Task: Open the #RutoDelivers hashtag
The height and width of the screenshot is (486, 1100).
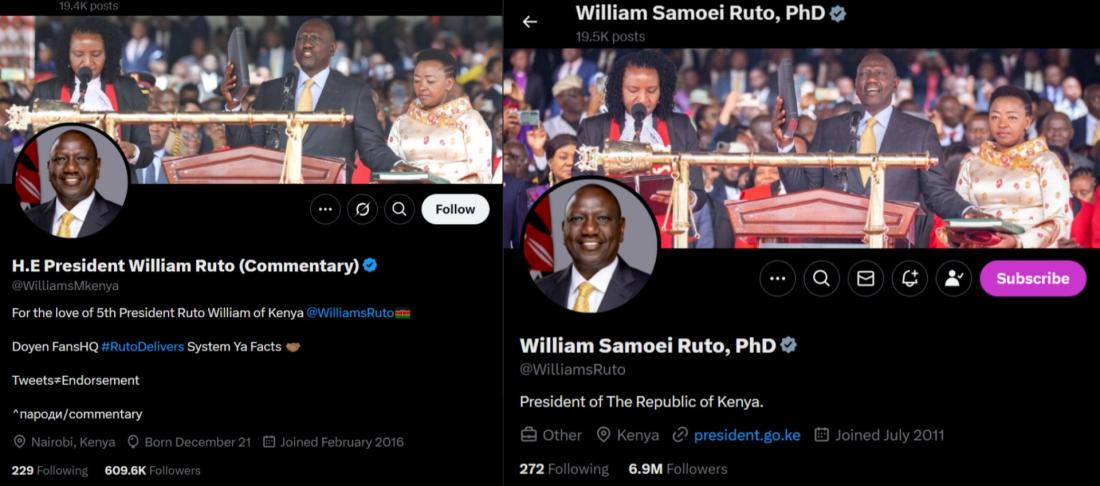Action: (x=142, y=346)
